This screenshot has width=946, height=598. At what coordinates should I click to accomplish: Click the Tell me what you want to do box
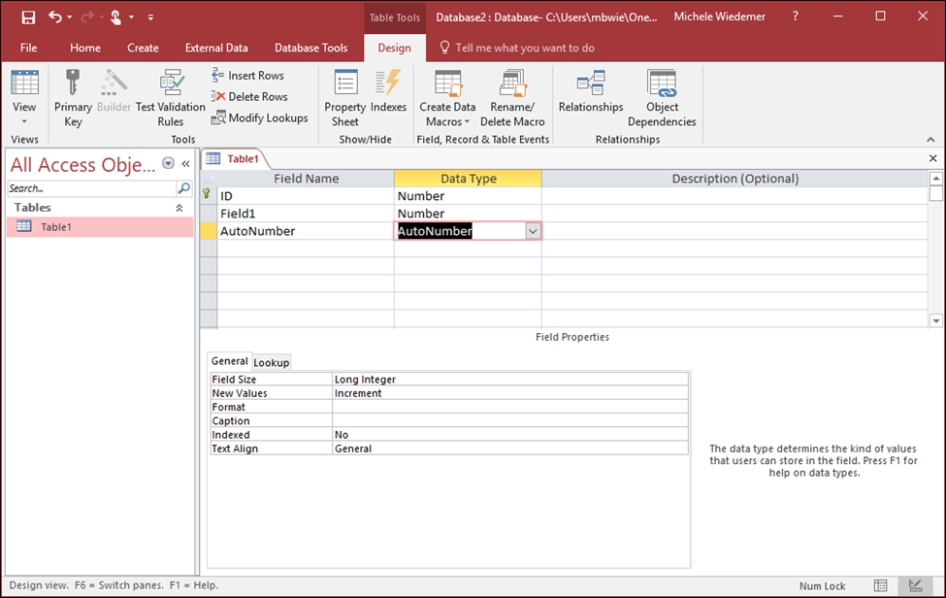click(x=524, y=48)
